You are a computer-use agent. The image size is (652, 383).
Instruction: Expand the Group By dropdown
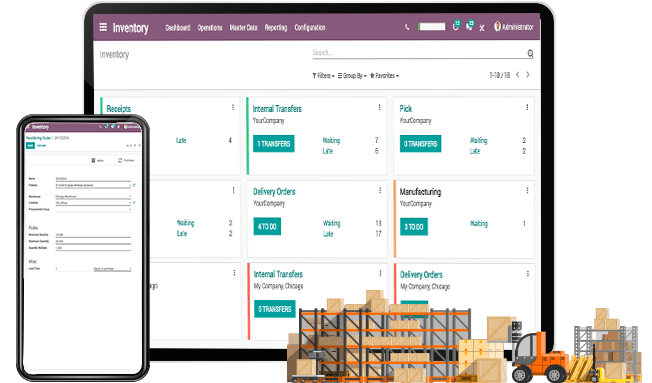point(352,76)
